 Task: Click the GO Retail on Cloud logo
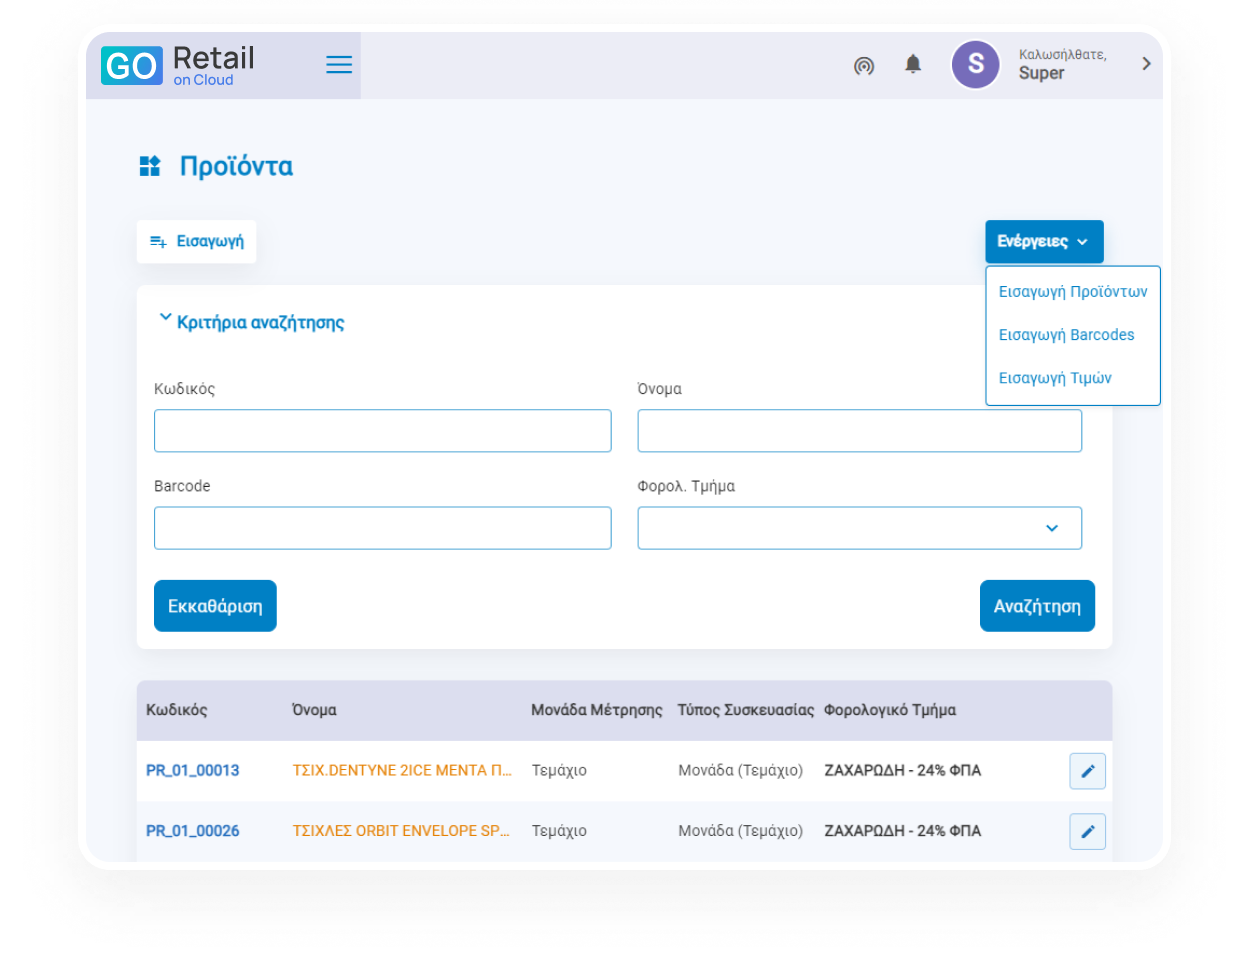tap(178, 66)
